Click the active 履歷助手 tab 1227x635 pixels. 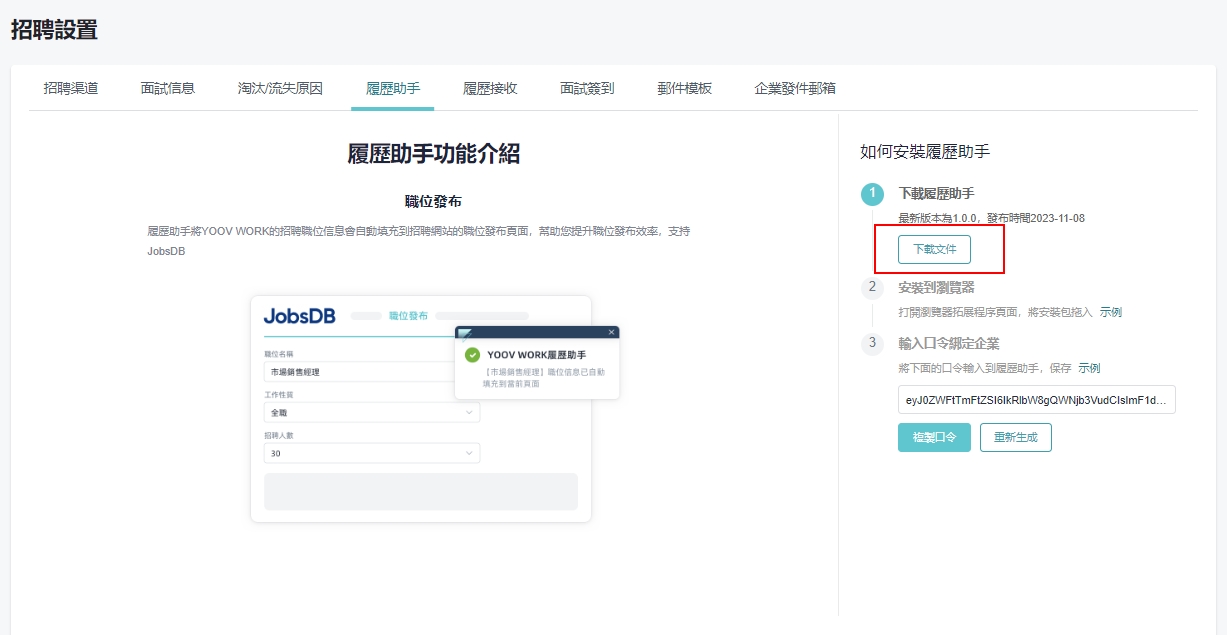(392, 88)
